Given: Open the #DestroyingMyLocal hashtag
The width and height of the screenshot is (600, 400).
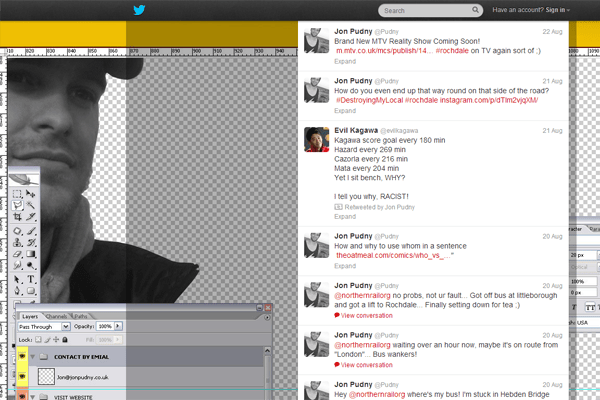Looking at the screenshot, I should point(370,100).
